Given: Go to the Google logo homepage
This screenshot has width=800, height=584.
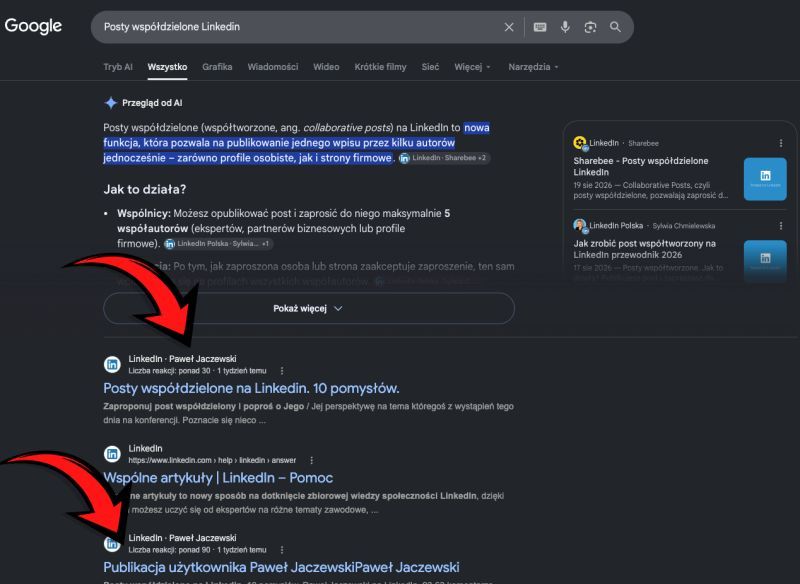Looking at the screenshot, I should (x=33, y=26).
